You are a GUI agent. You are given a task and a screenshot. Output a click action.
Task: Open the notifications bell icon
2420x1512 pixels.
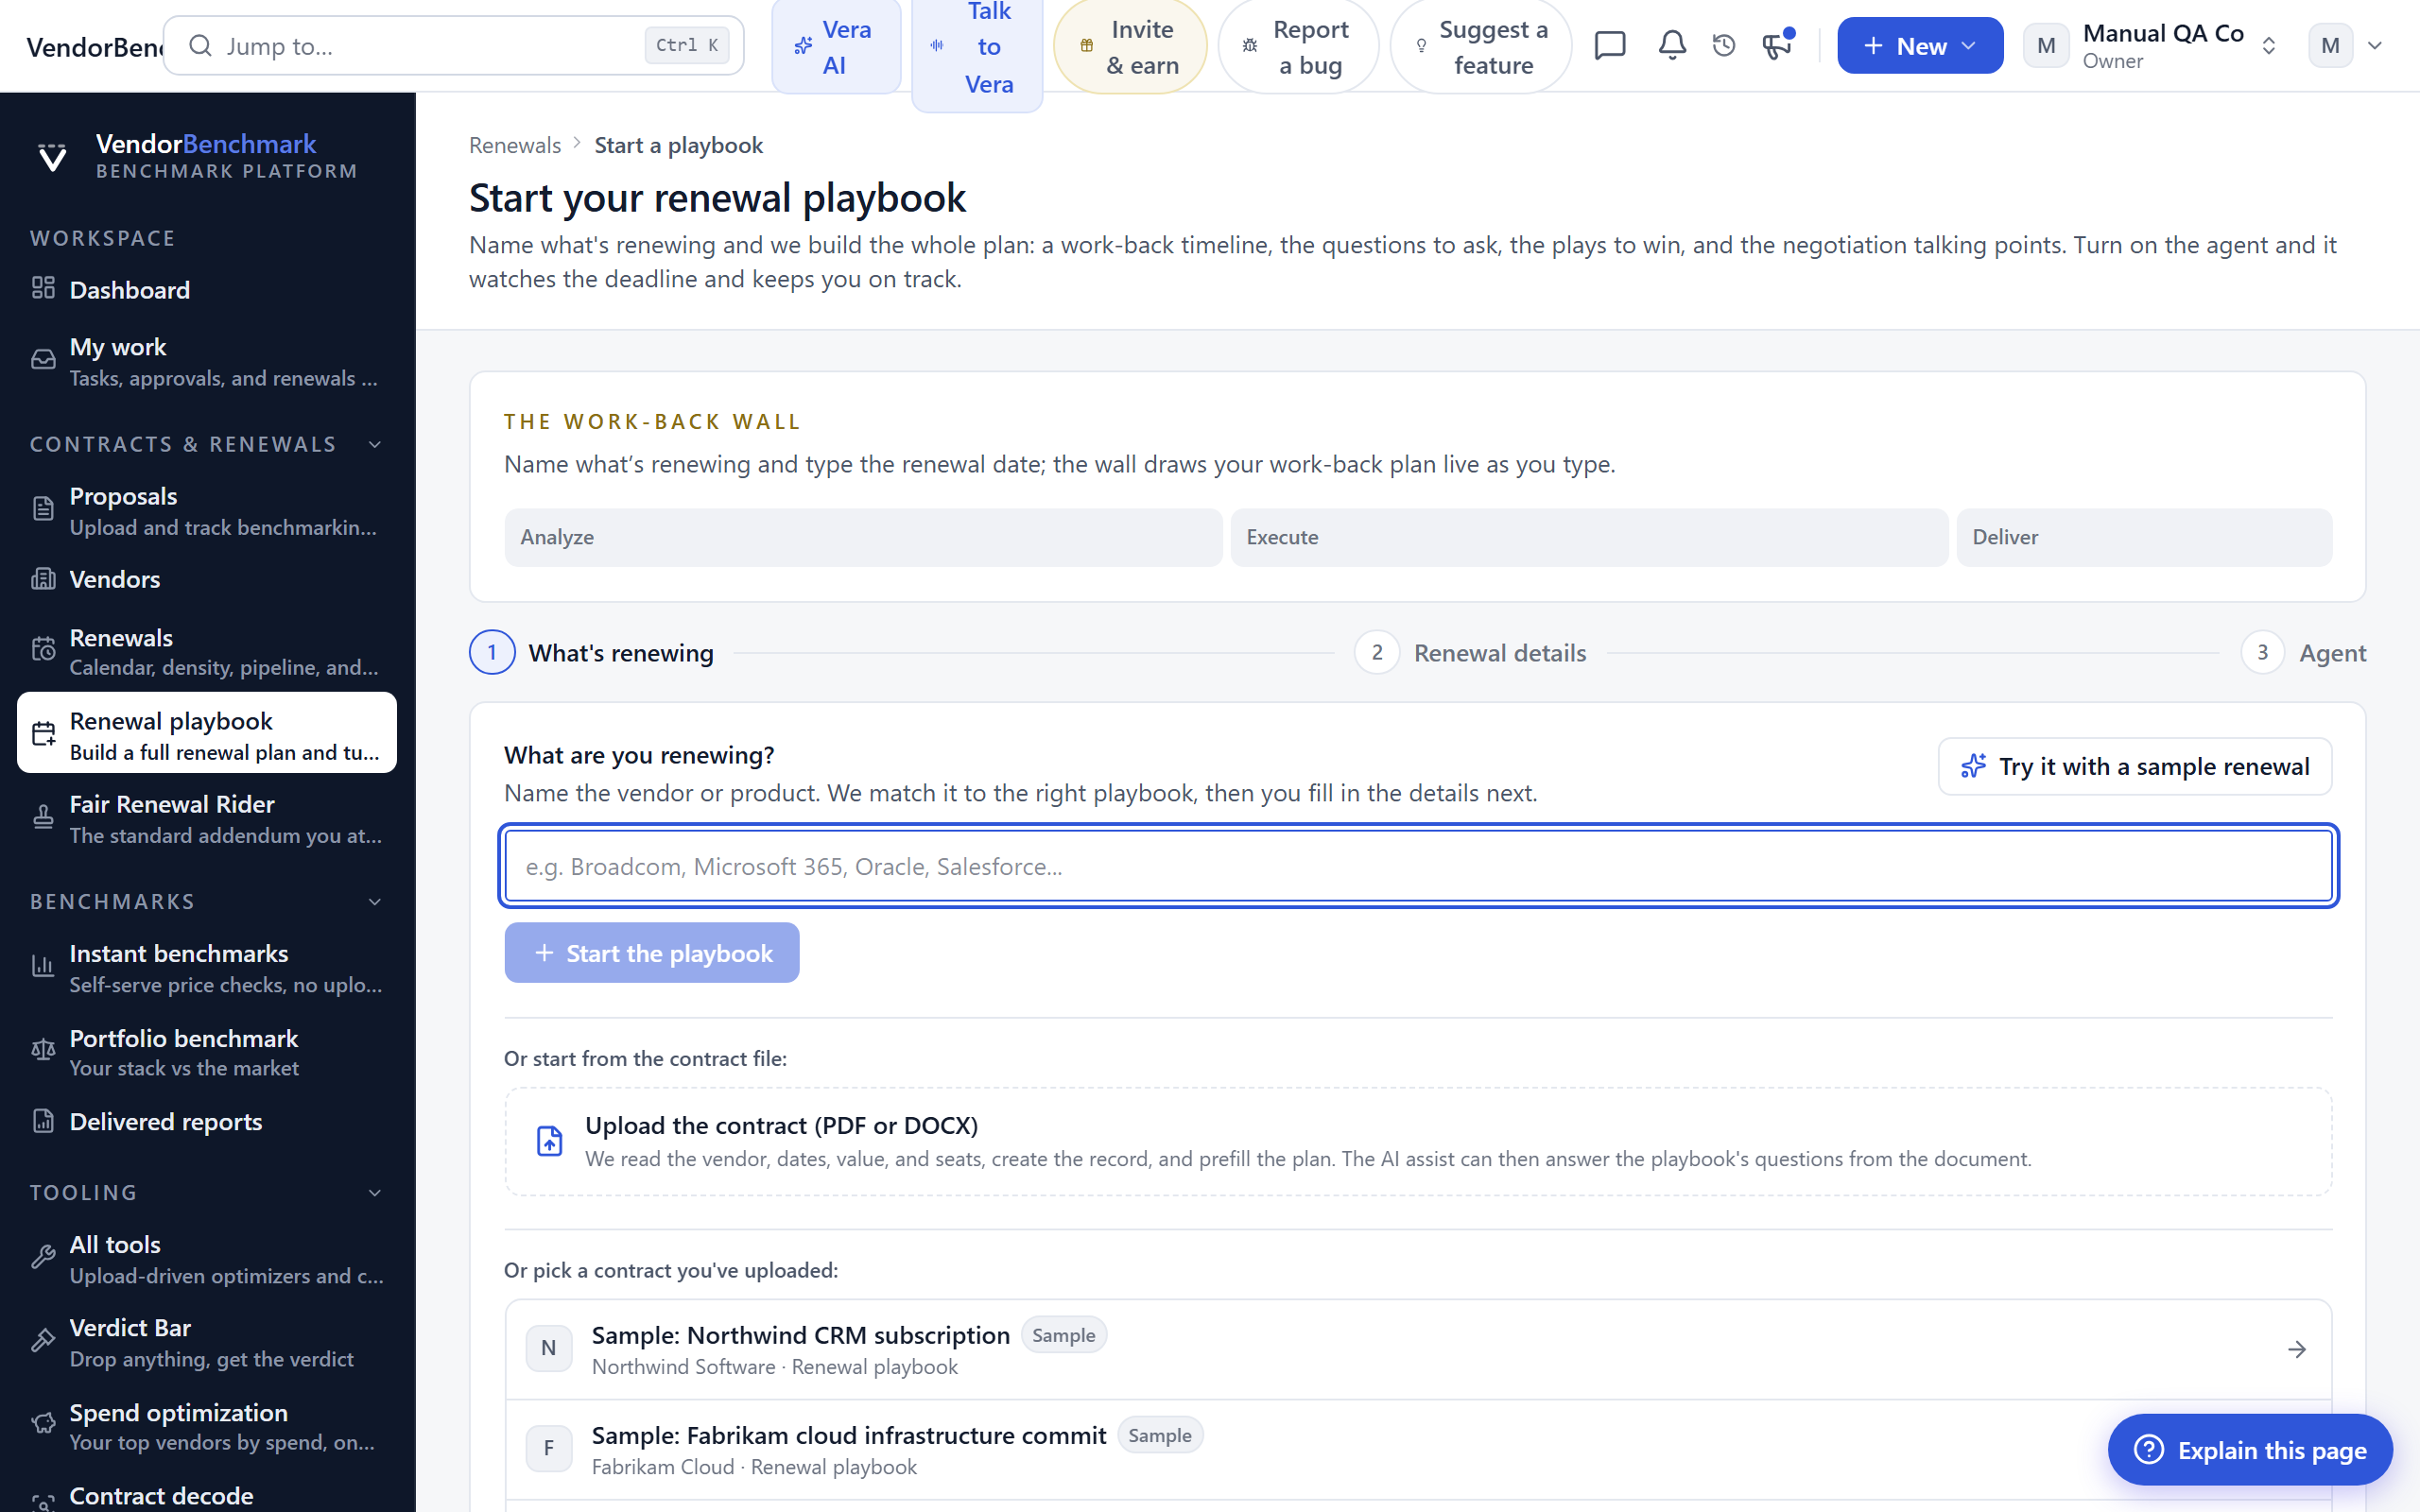coord(1672,45)
